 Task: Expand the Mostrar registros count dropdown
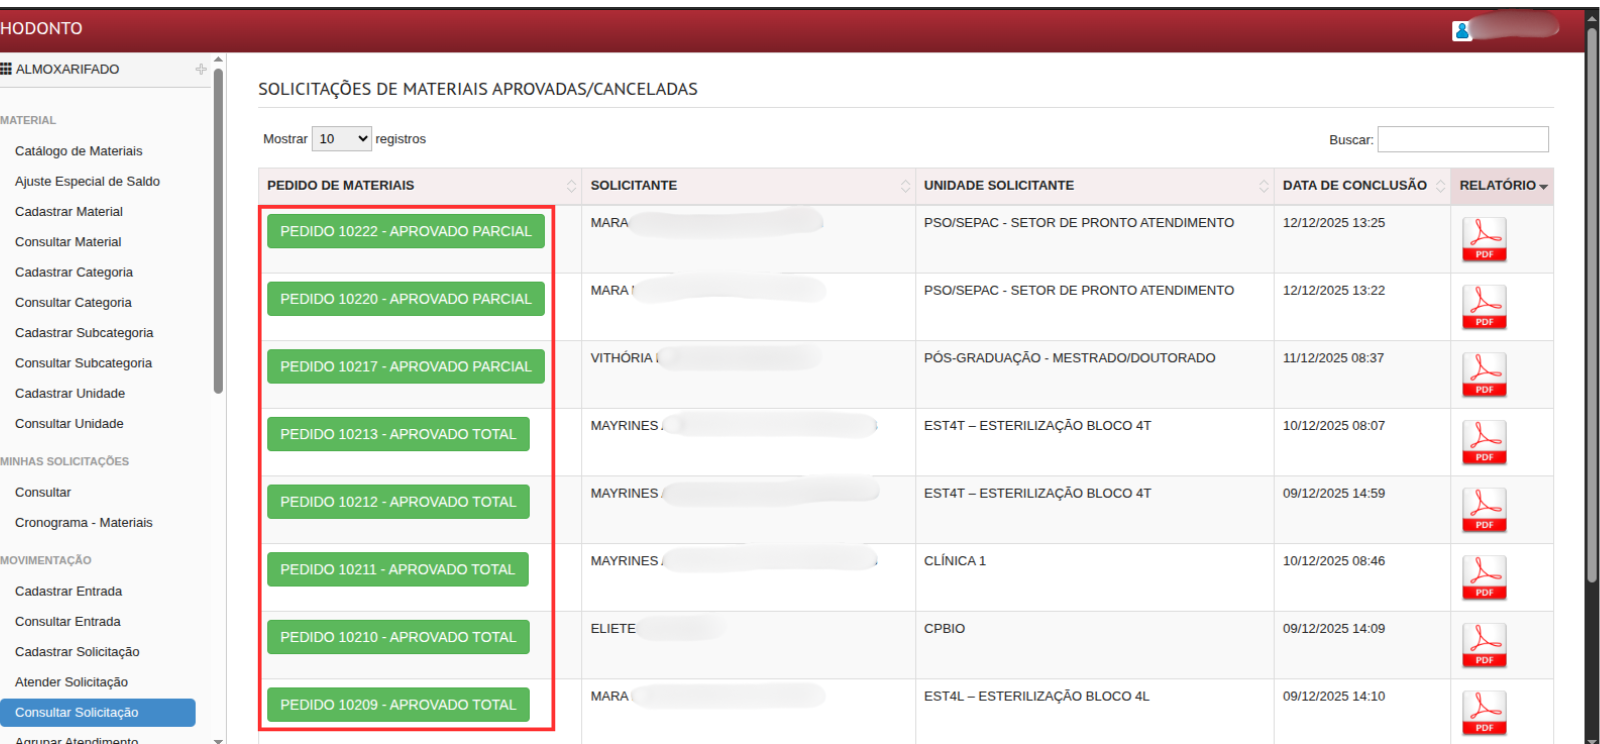tap(341, 139)
